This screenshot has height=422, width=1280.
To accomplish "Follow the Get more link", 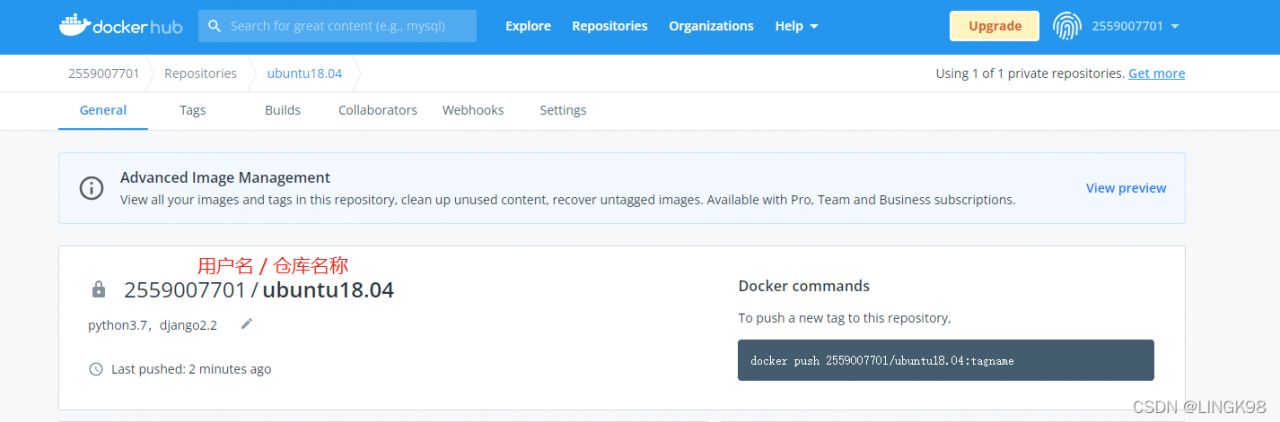I will click(x=1157, y=73).
